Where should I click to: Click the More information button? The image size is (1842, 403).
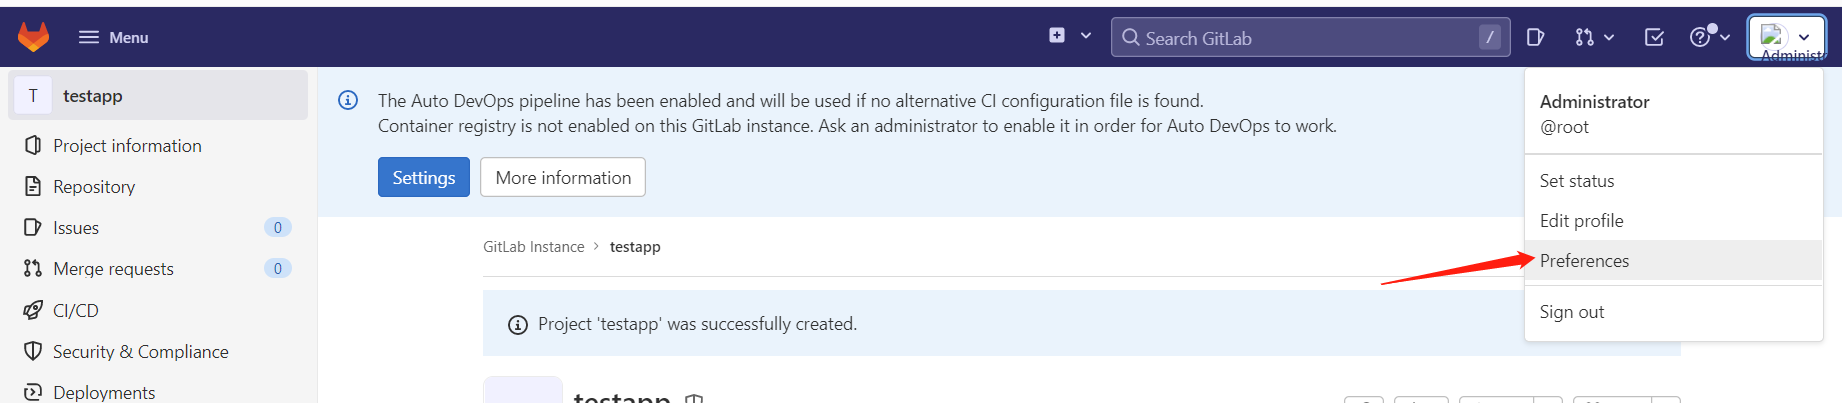[x=563, y=177]
